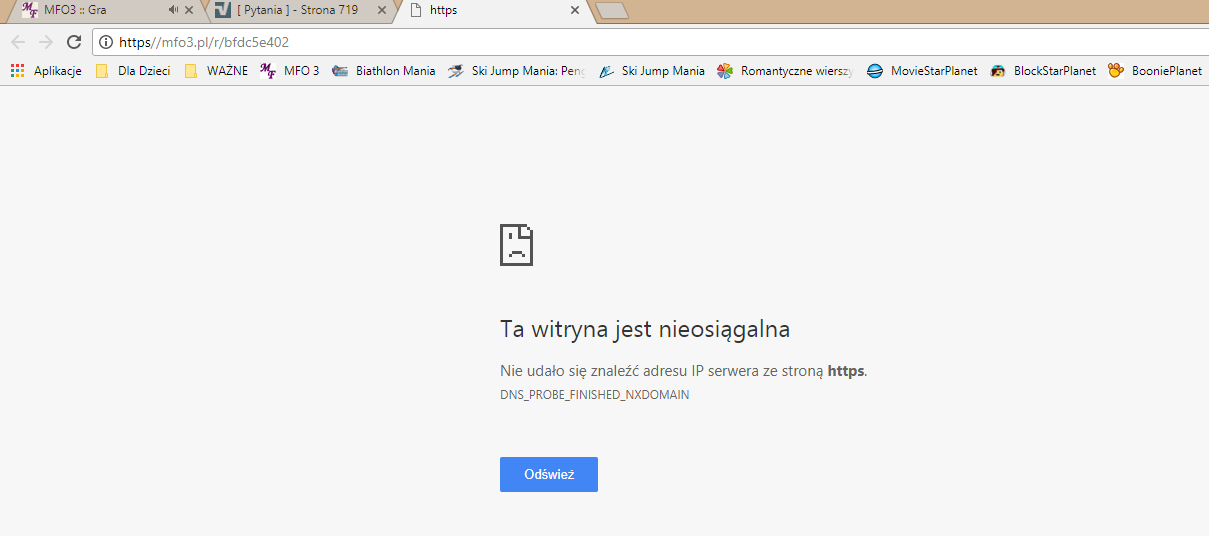Click the reload page icon
The height and width of the screenshot is (536, 1209).
[73, 42]
